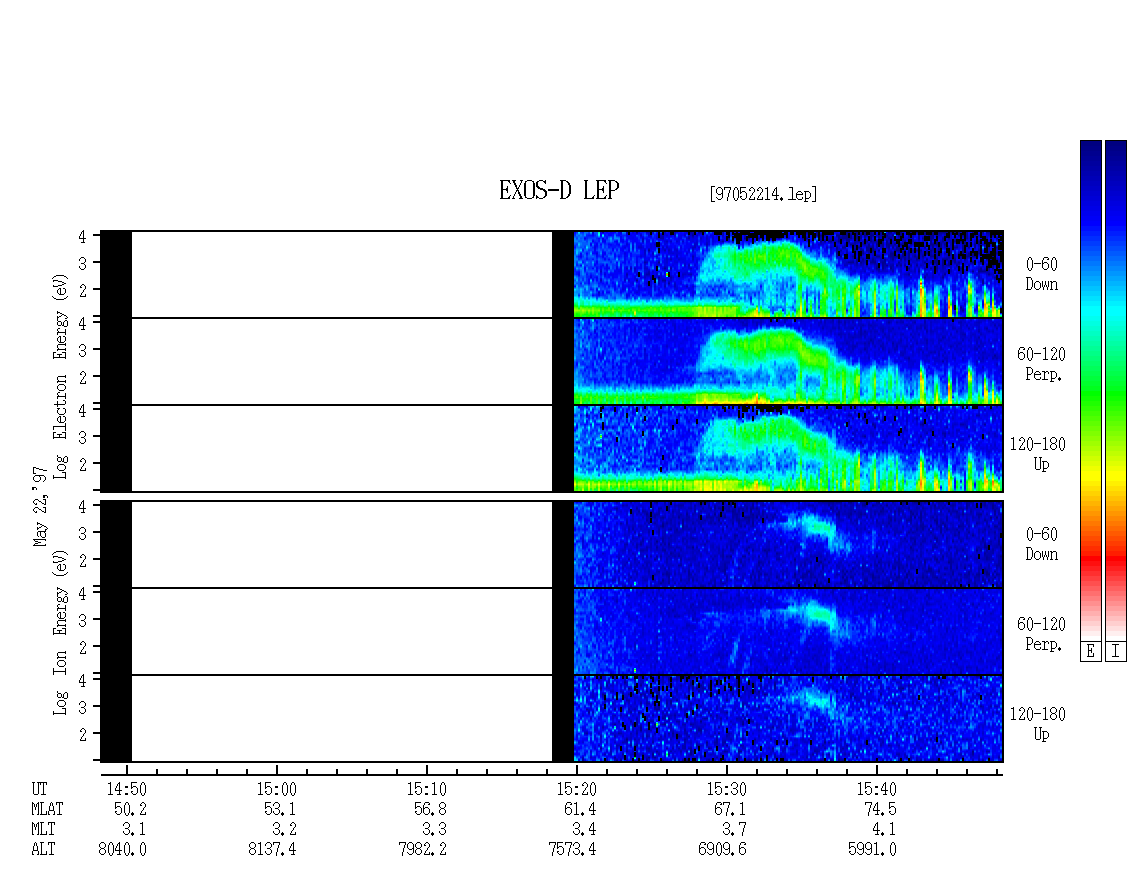Screen dimensions: 1130x875
Task: Click the ion color scale bar above I
Action: [x=1116, y=389]
